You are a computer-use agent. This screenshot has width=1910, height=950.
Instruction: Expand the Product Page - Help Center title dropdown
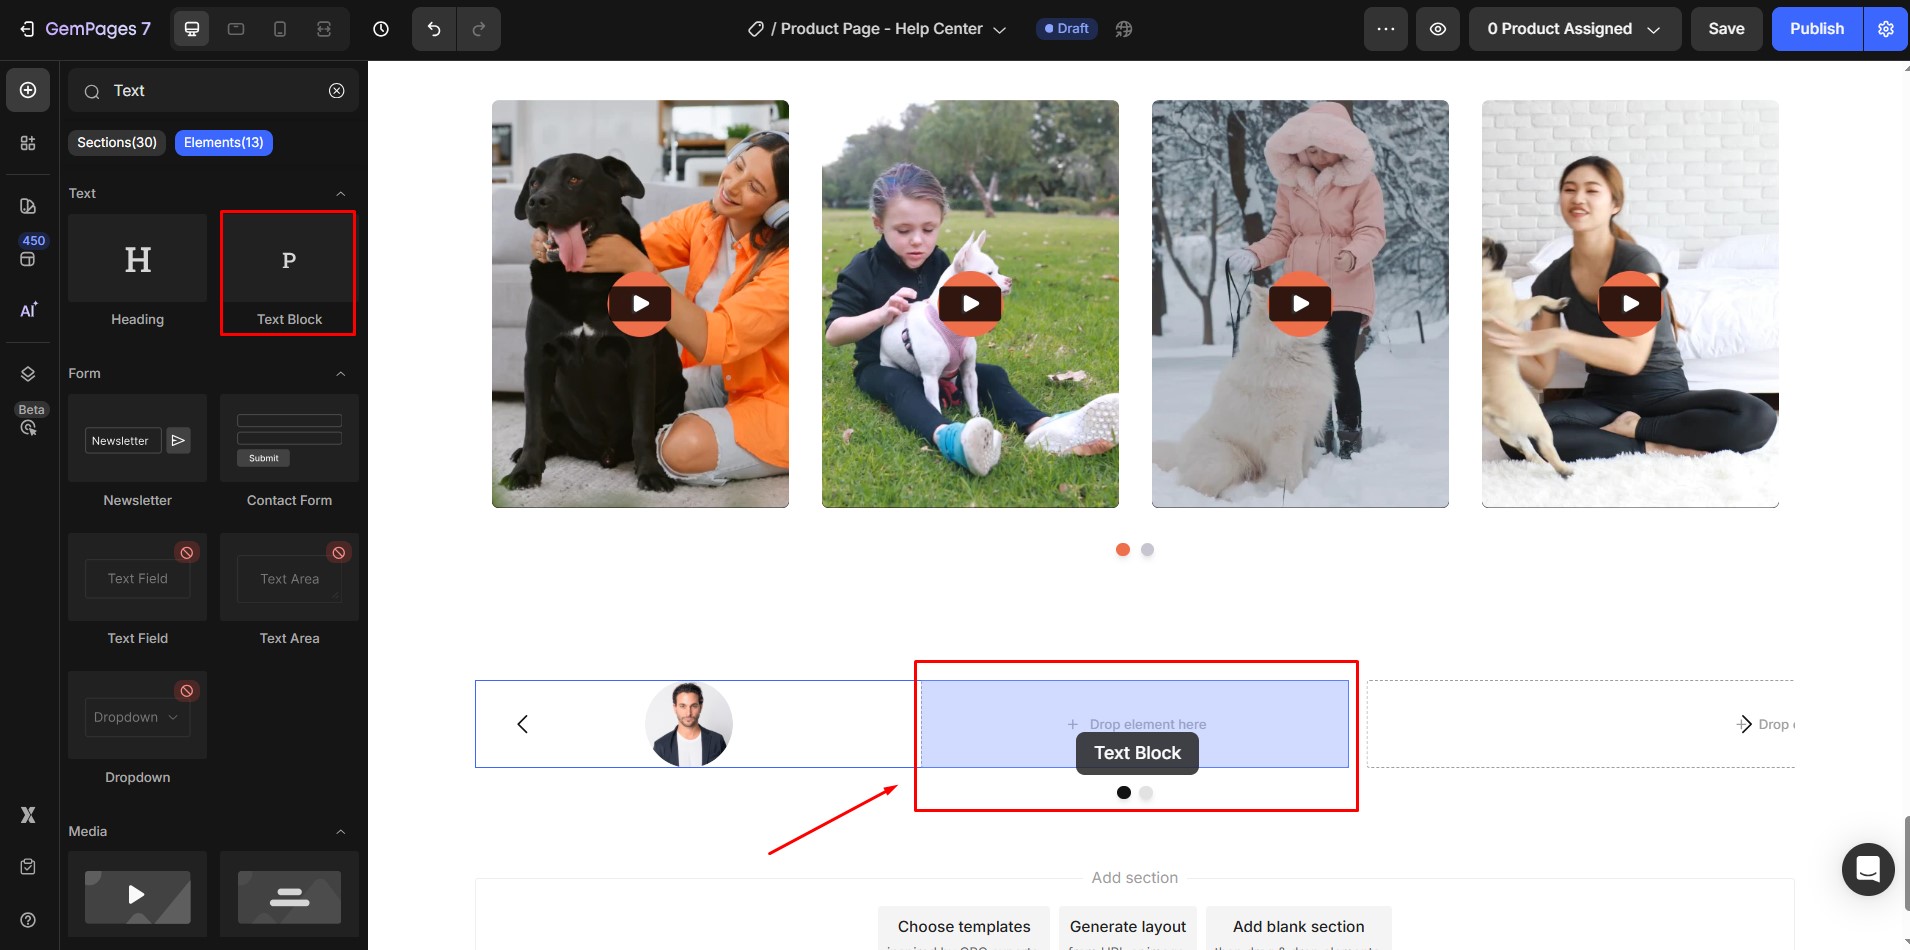click(x=999, y=30)
